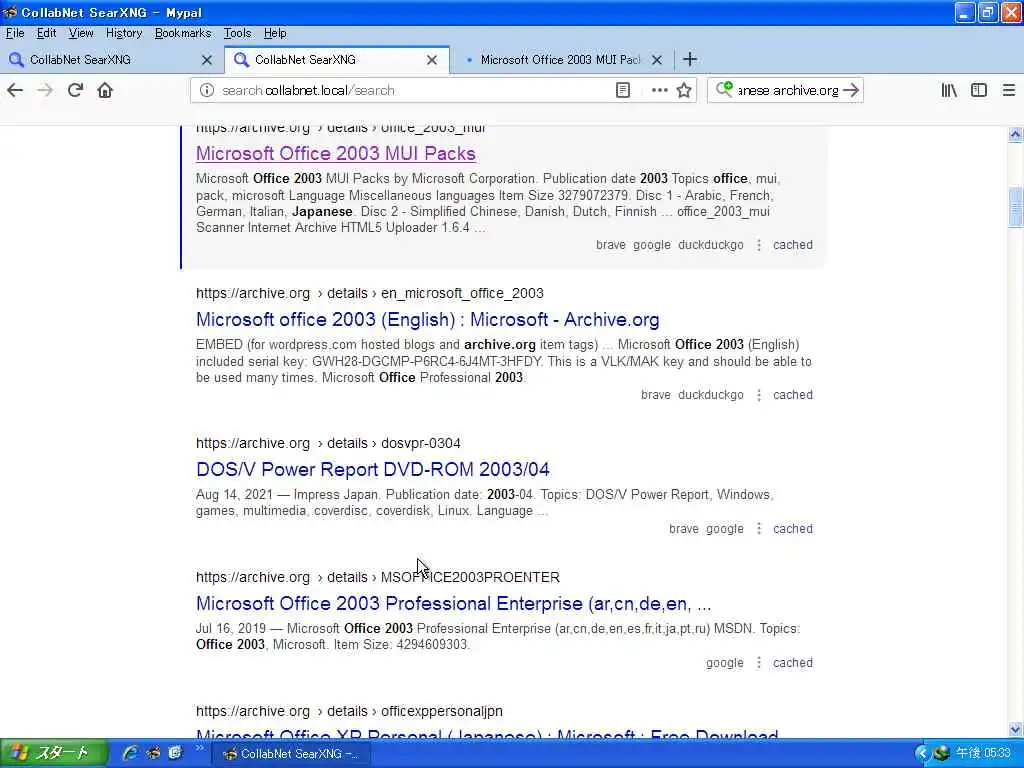This screenshot has height=768, width=1024.
Task: Open the Library icon
Action: pos(949,90)
